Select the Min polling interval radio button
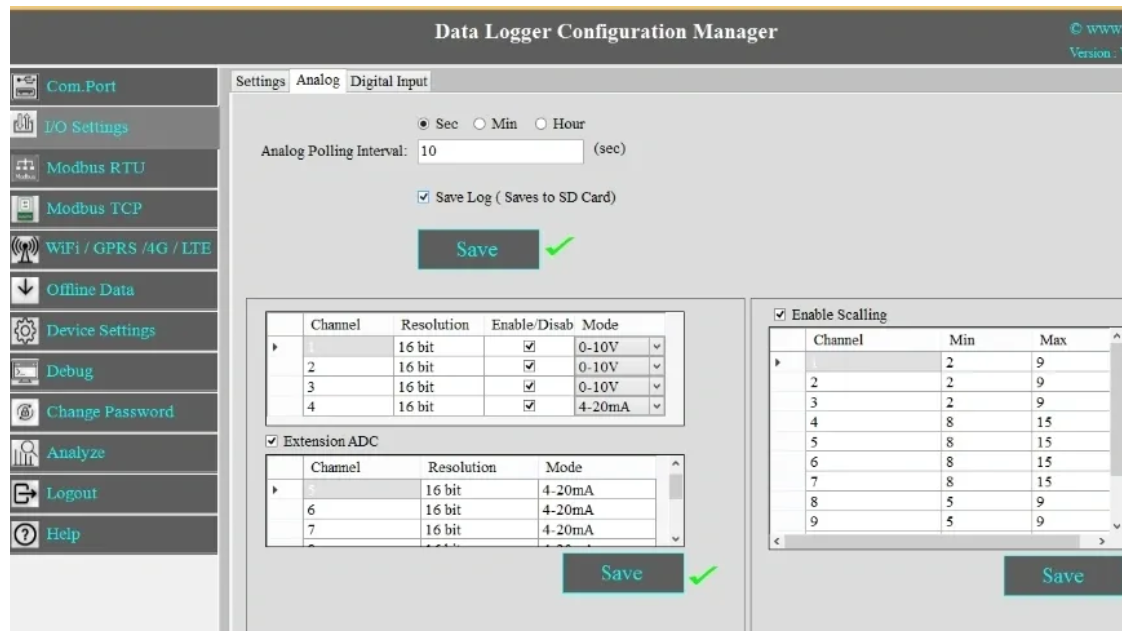This screenshot has height=636, width=1132. [x=479, y=124]
